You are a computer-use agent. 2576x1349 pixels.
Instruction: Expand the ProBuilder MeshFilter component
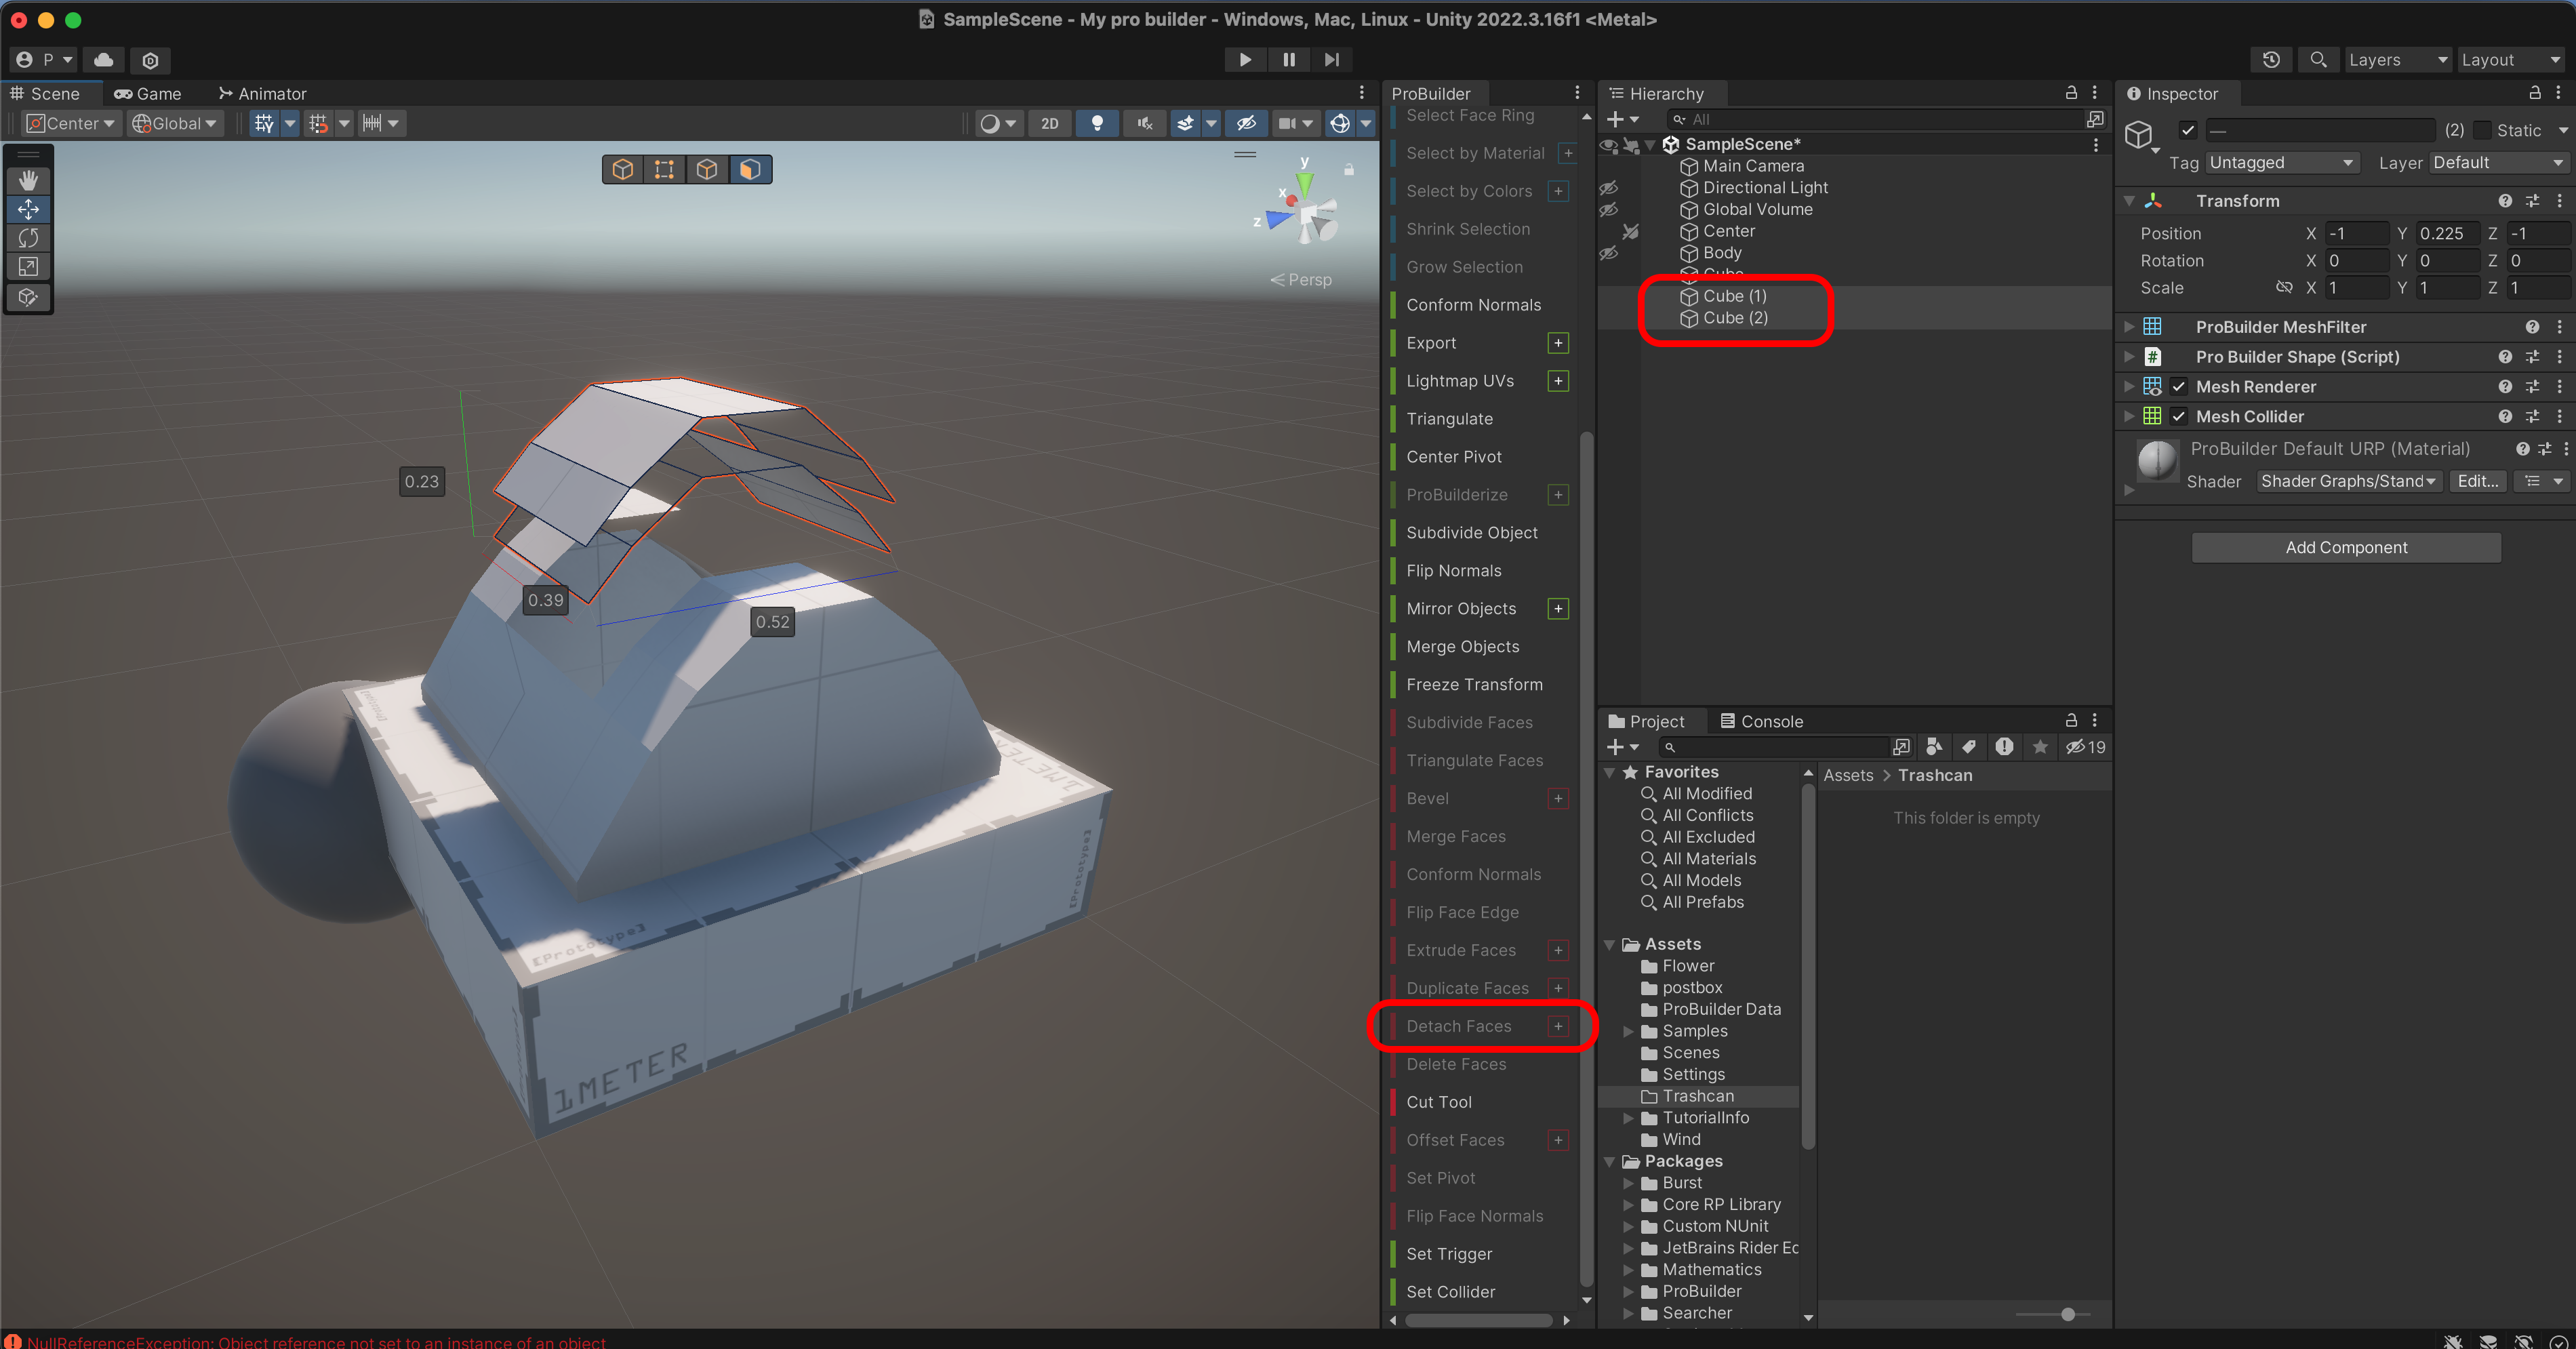(x=2129, y=327)
